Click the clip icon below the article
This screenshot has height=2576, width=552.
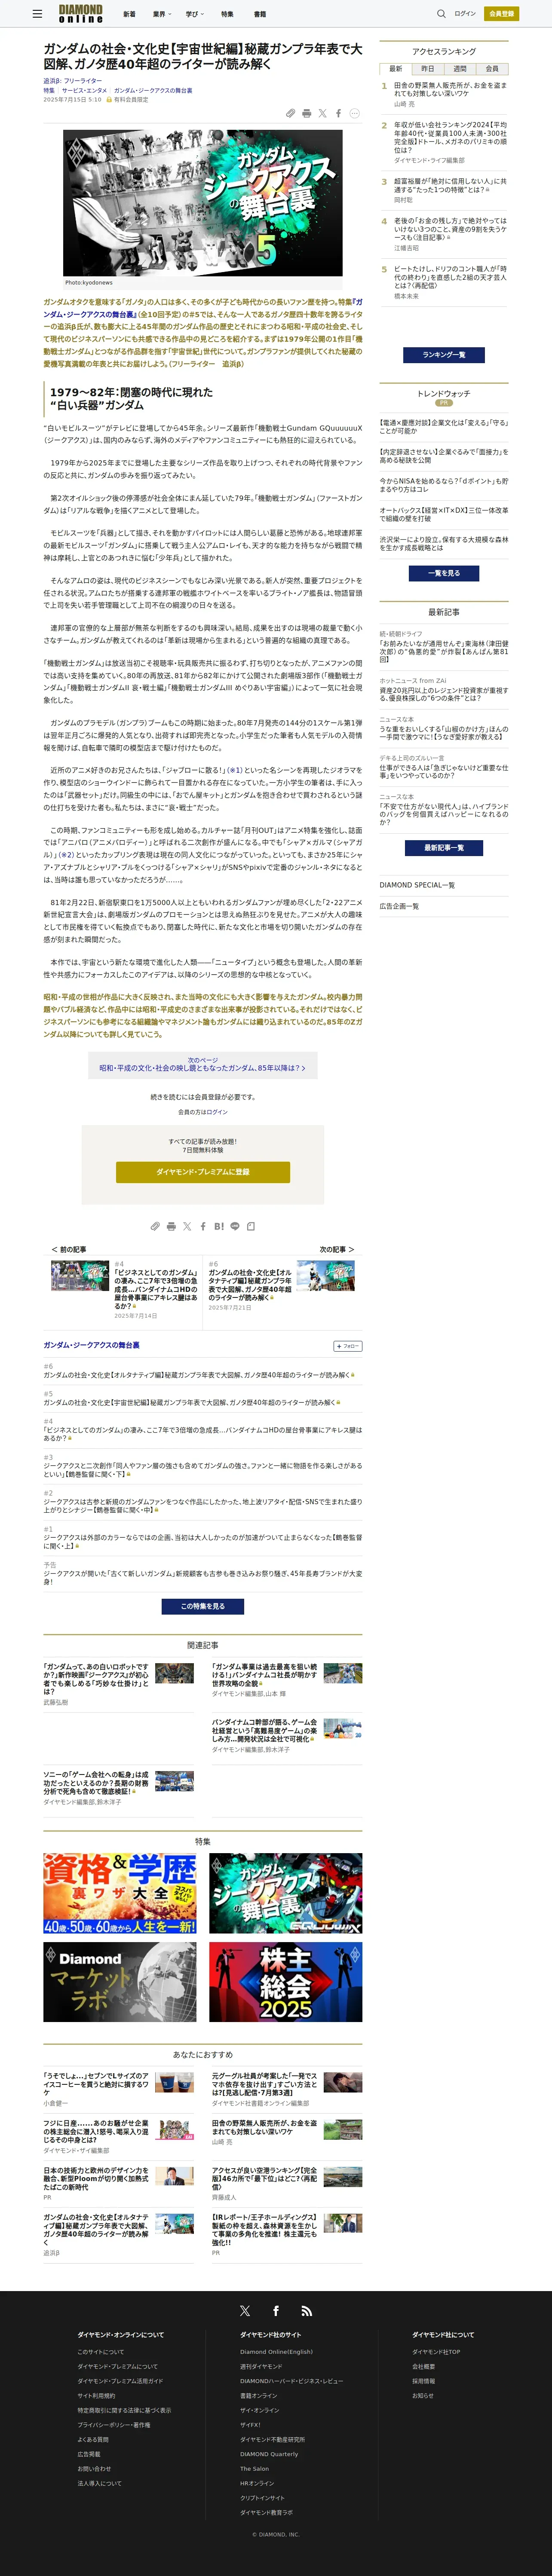pos(155,1226)
